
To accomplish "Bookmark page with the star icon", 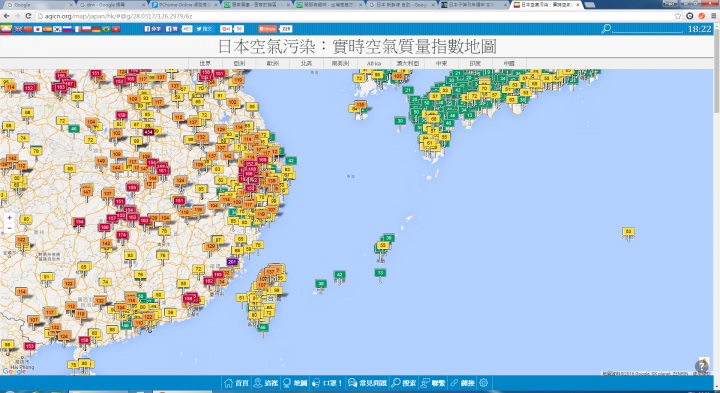I will (678, 16).
